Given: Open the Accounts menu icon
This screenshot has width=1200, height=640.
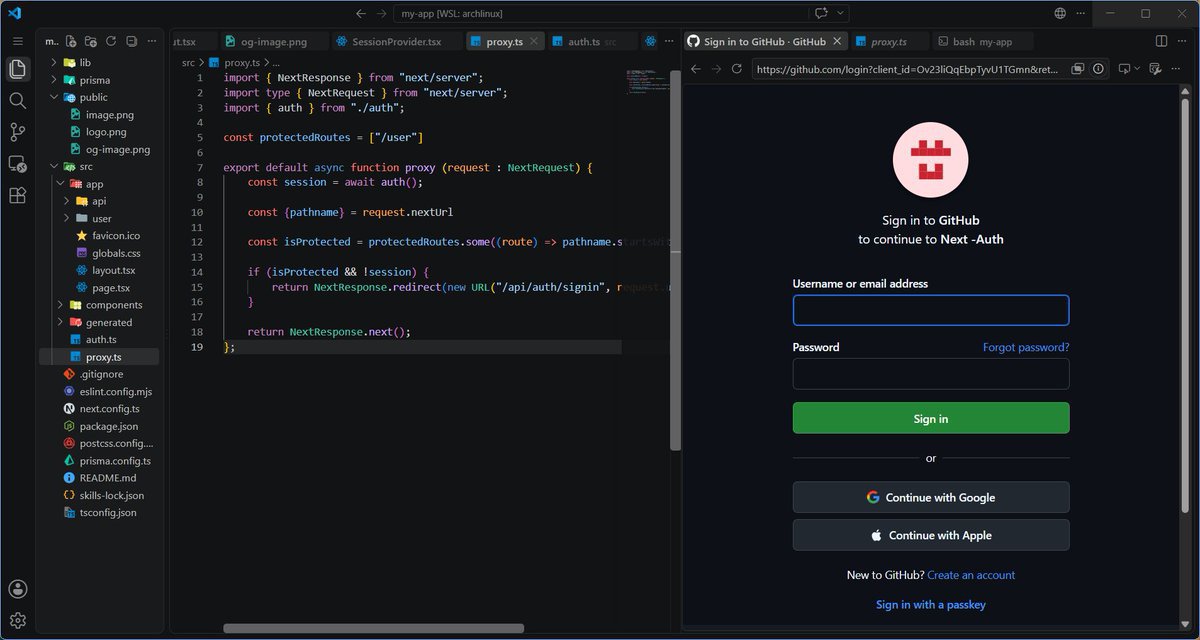Looking at the screenshot, I should point(17,589).
